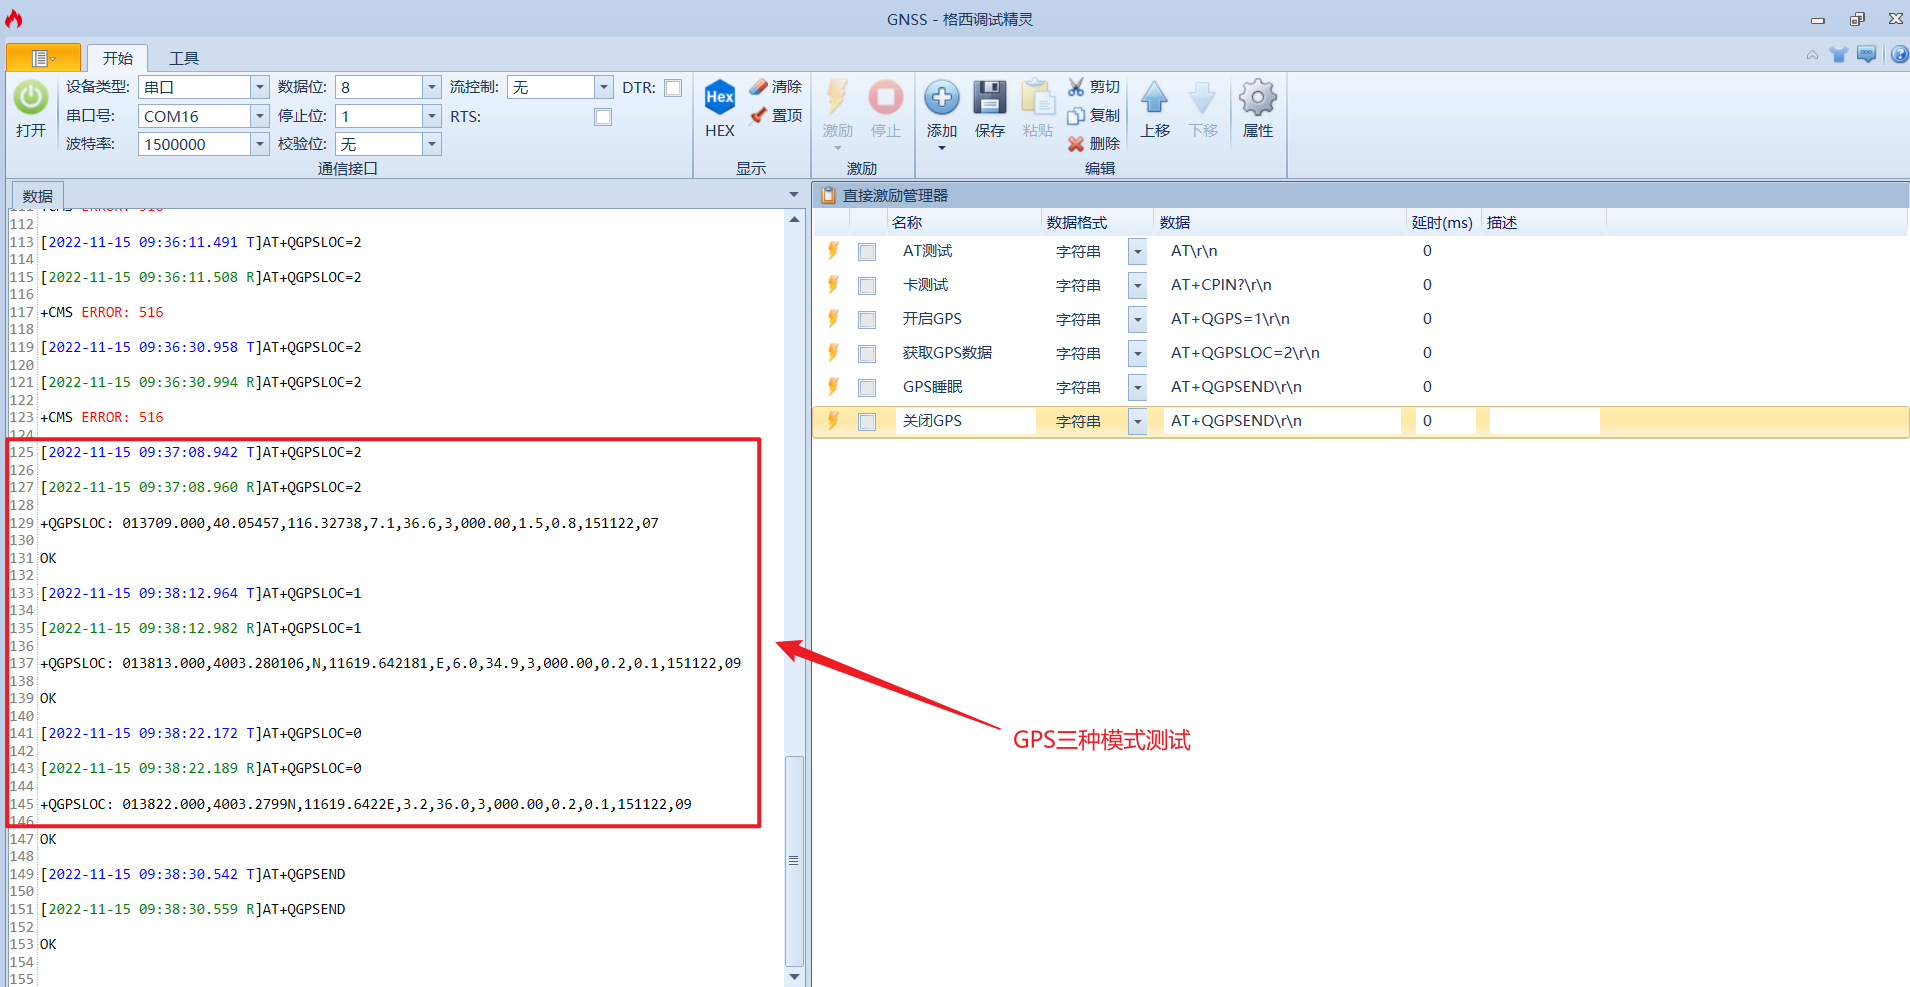The height and width of the screenshot is (987, 1910).
Task: Toggle HEX display mode icon
Action: coord(720,98)
